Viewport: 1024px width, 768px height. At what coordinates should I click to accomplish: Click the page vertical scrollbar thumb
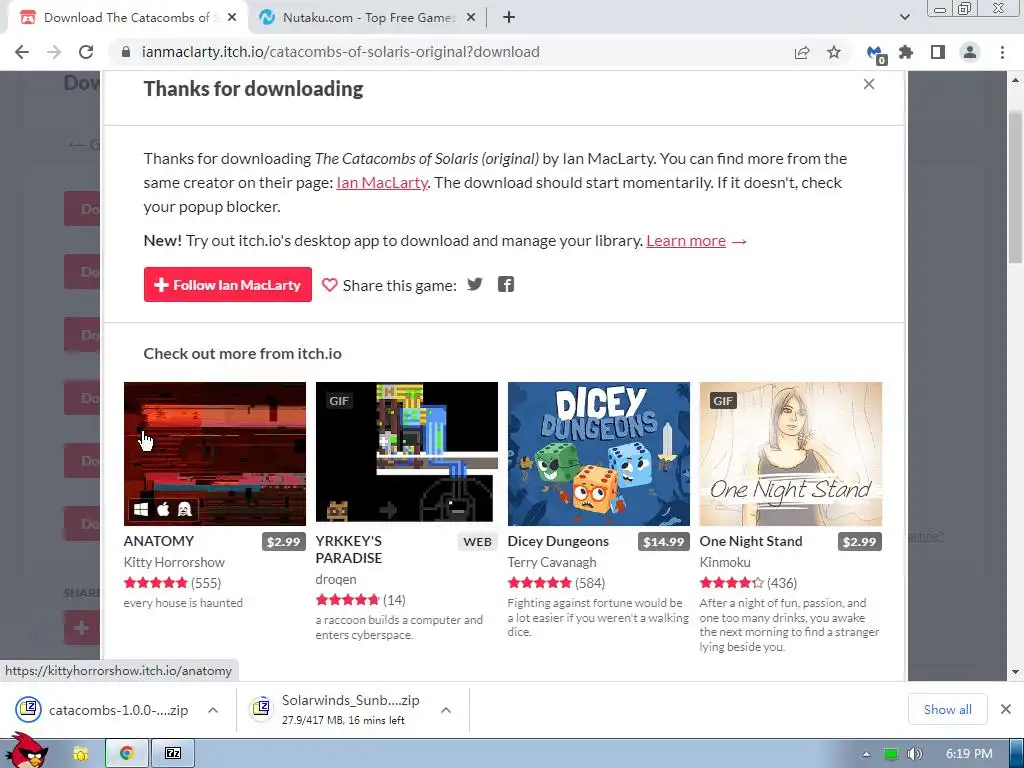click(x=1016, y=186)
